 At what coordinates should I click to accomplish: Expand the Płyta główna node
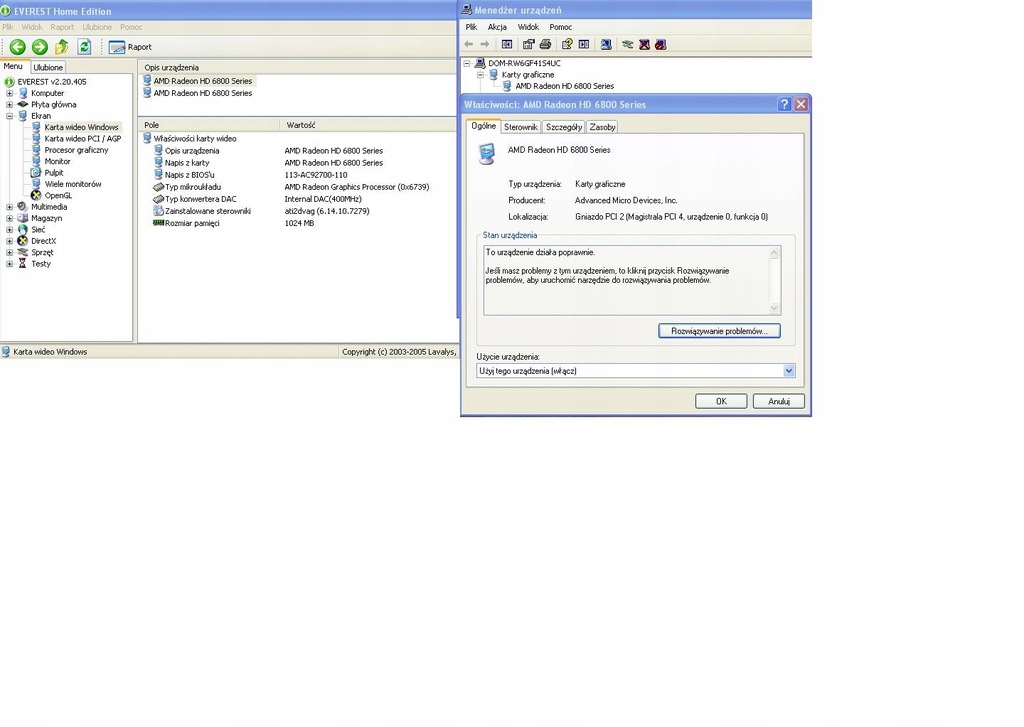pos(9,105)
